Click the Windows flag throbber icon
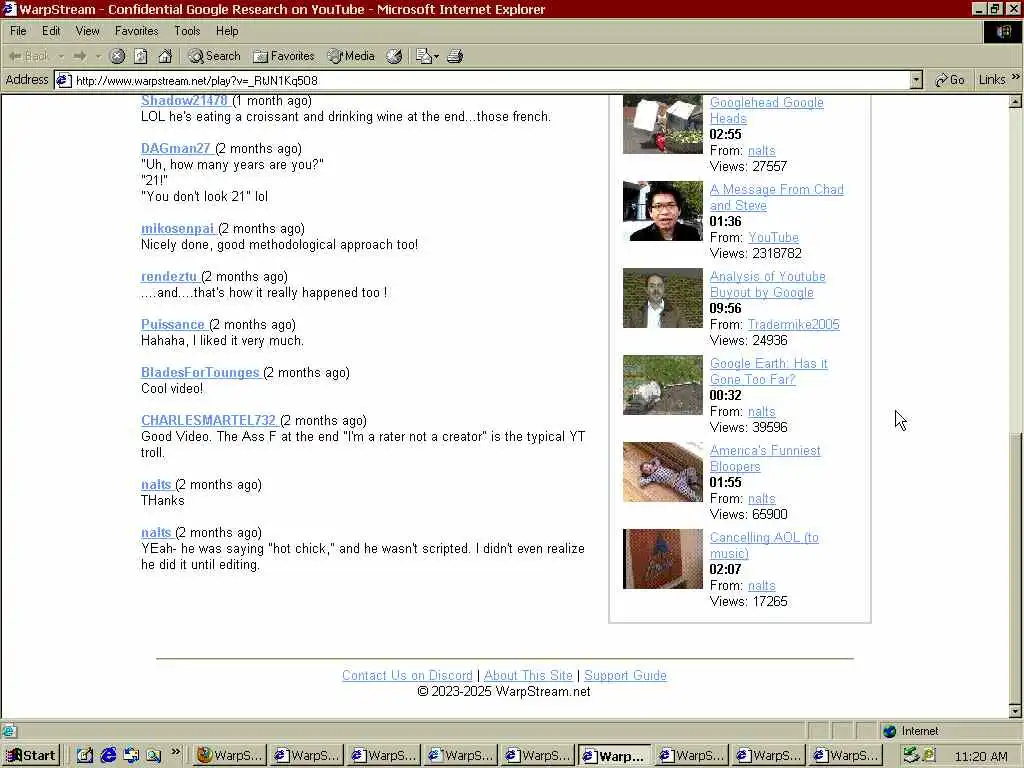Viewport: 1024px width, 768px height. coord(1003,32)
